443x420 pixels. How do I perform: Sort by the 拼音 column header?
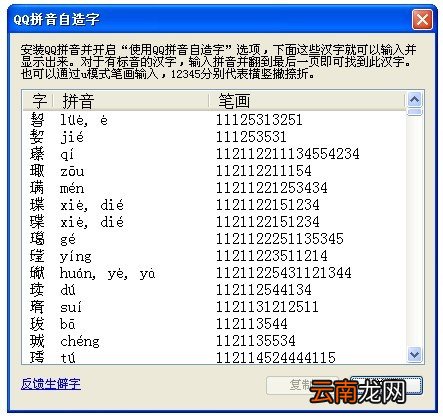coord(131,101)
